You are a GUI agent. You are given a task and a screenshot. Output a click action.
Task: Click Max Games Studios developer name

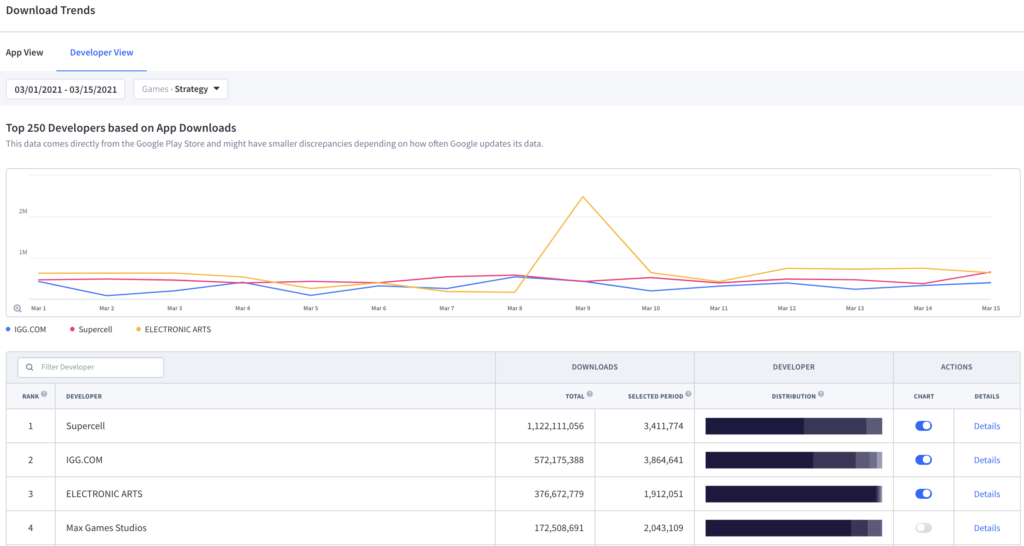[106, 528]
